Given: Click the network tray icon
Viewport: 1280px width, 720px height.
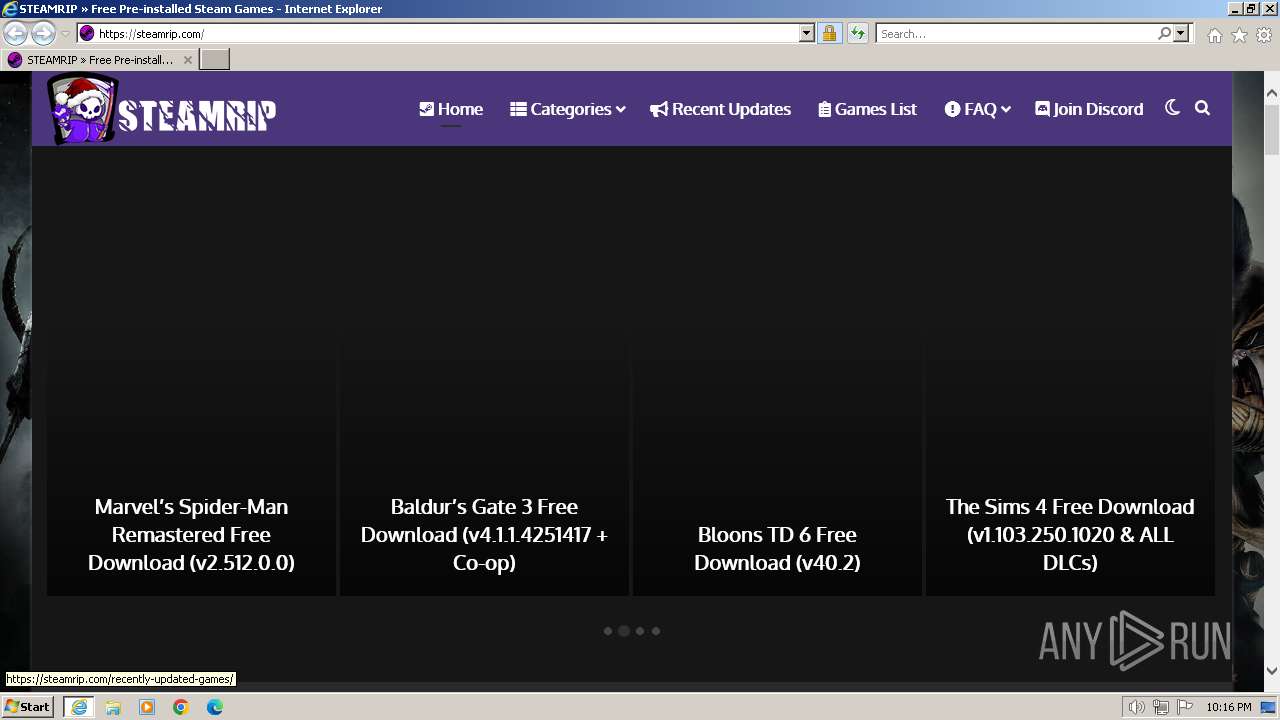Looking at the screenshot, I should (x=1161, y=707).
